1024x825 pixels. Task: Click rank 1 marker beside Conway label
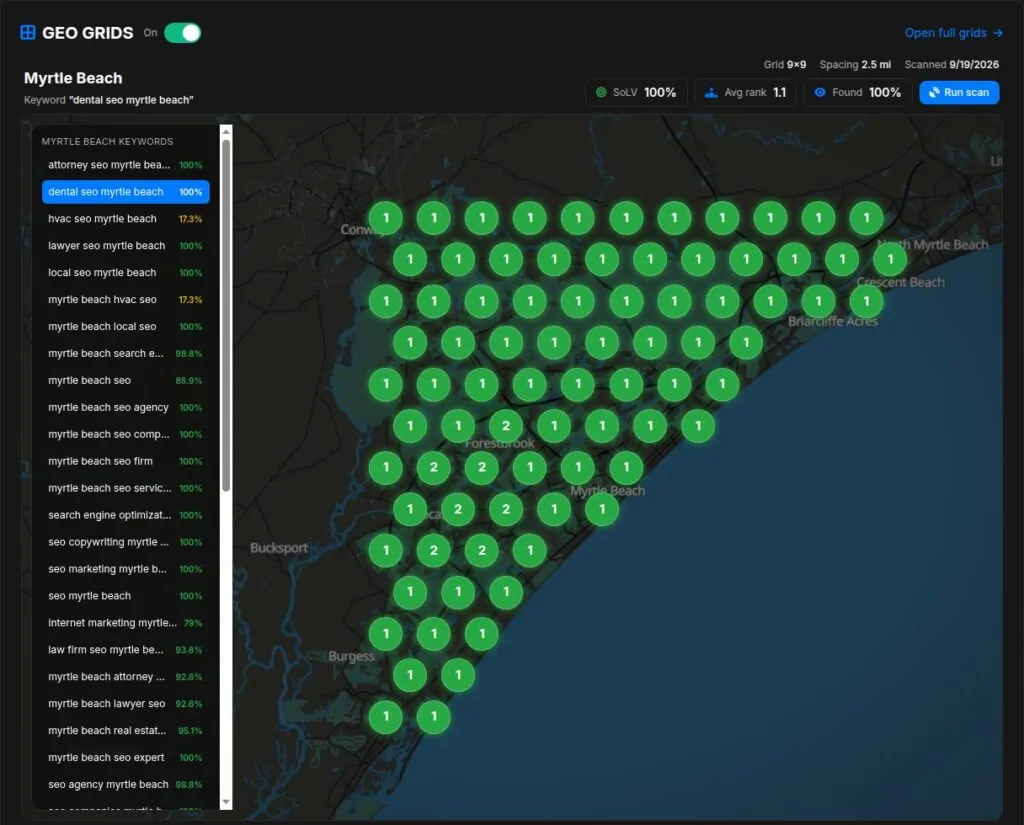(385, 218)
